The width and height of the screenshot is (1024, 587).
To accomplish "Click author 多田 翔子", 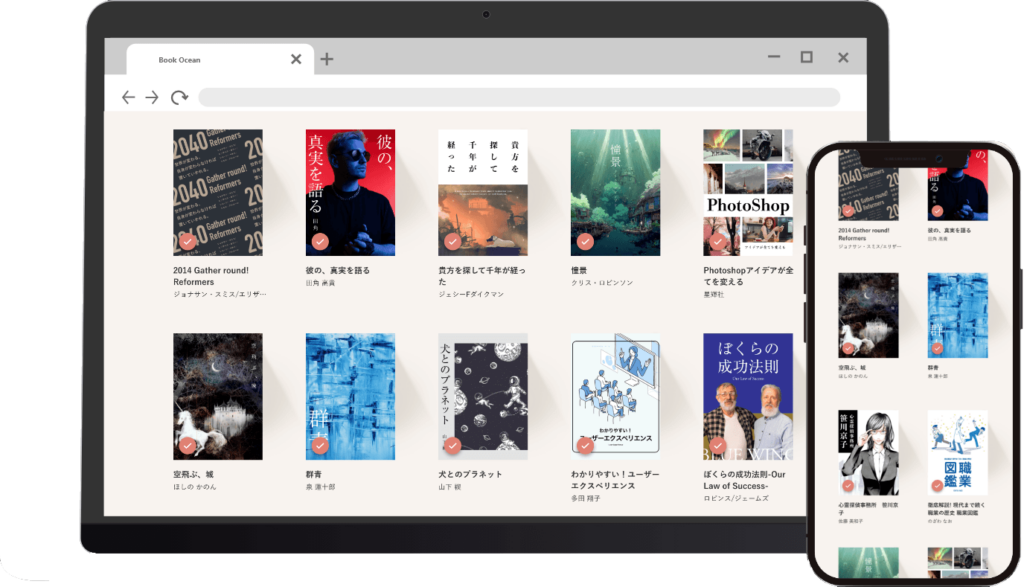I will [586, 499].
